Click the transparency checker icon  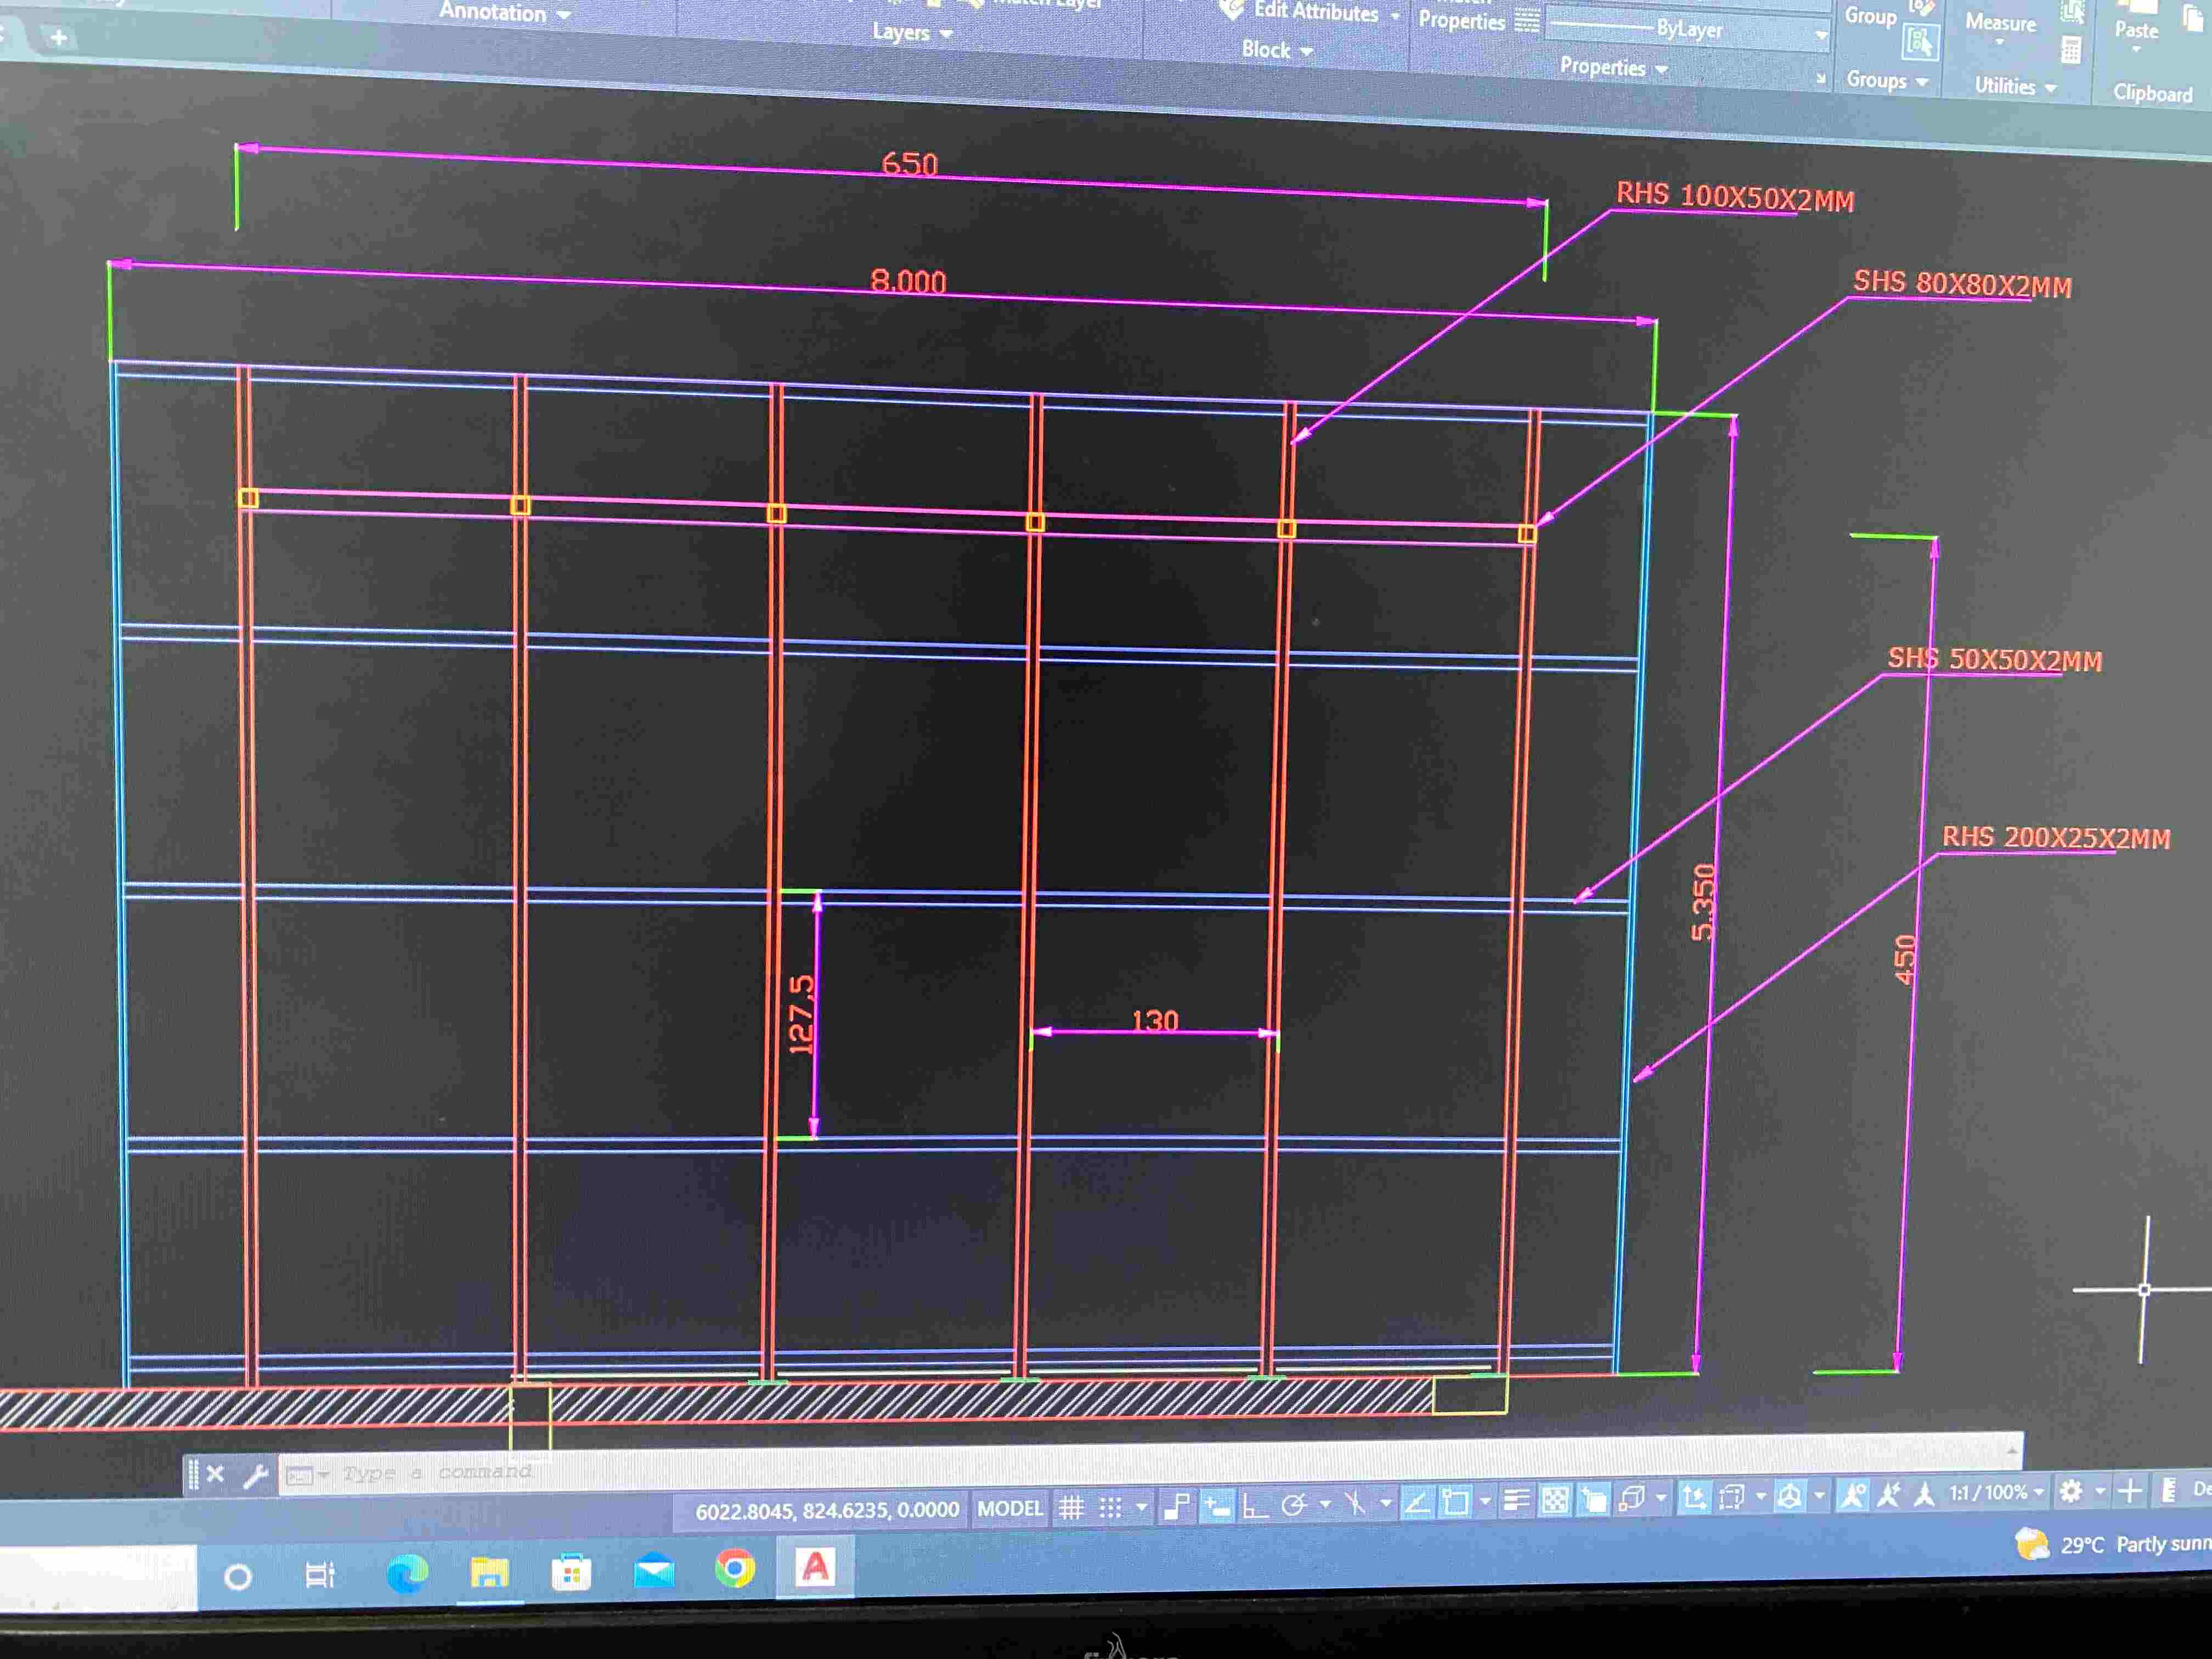[1555, 1500]
